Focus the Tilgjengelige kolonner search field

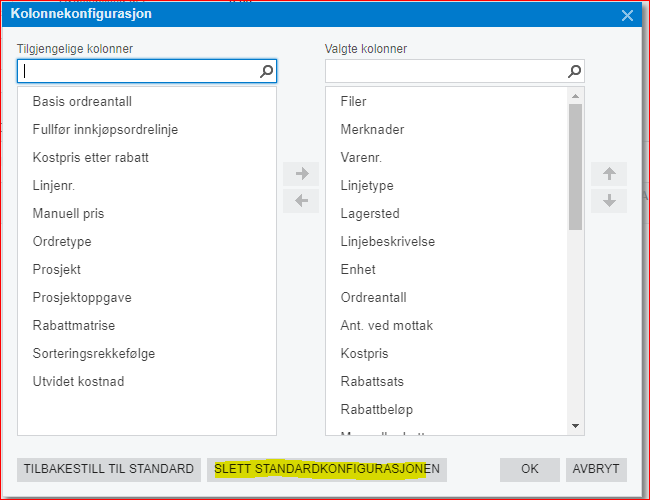(x=138, y=71)
